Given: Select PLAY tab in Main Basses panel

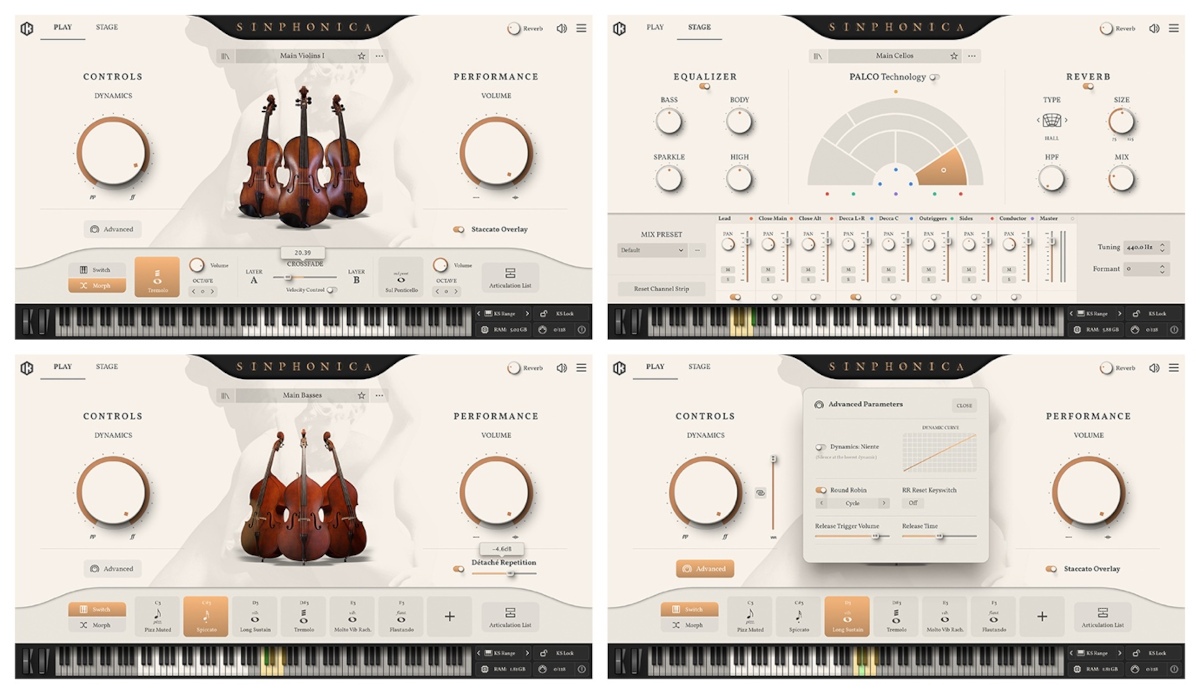Looking at the screenshot, I should tap(63, 367).
